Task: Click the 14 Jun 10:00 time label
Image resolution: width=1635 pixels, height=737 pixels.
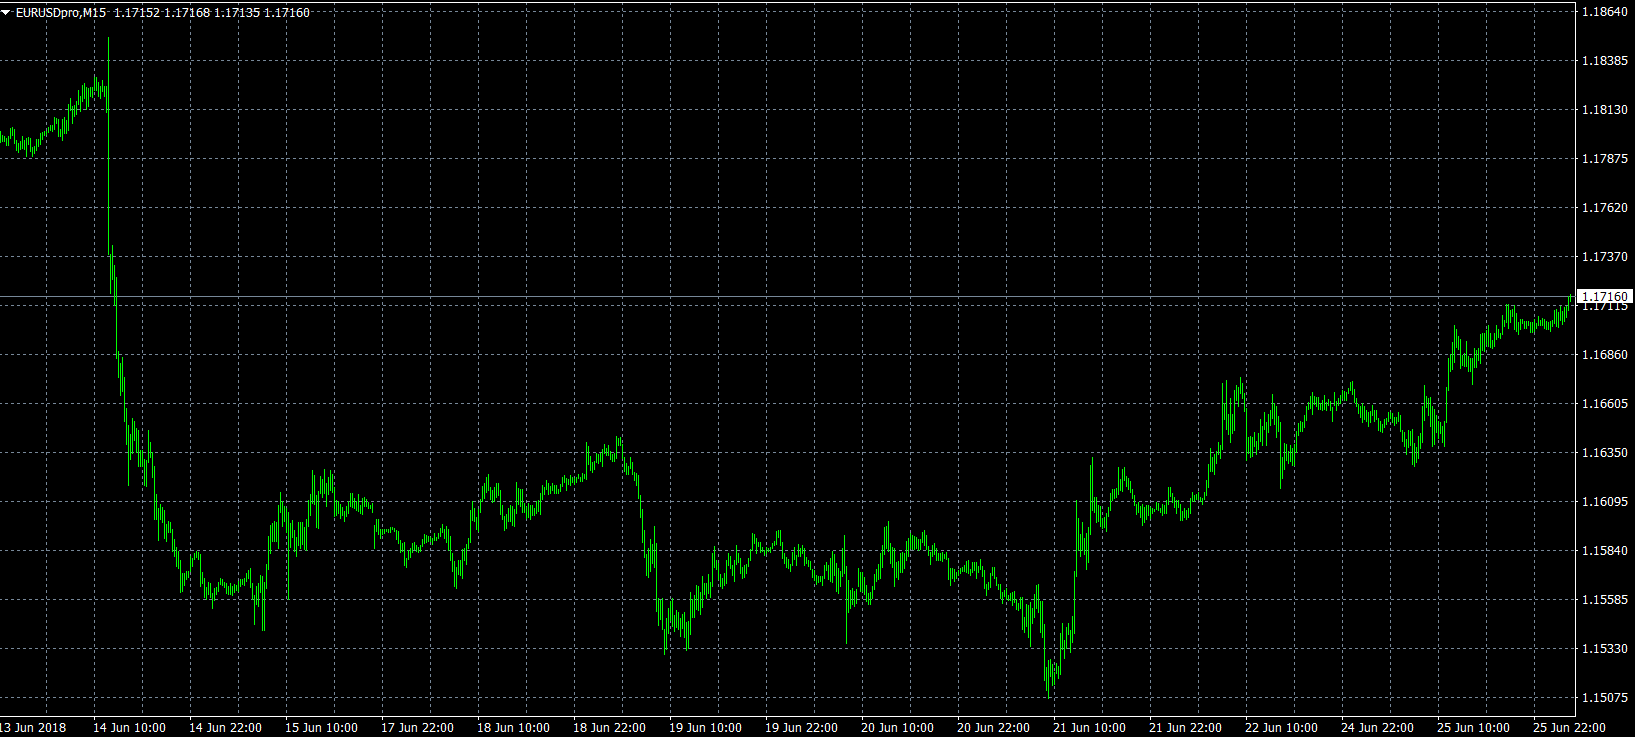Action: tap(129, 728)
